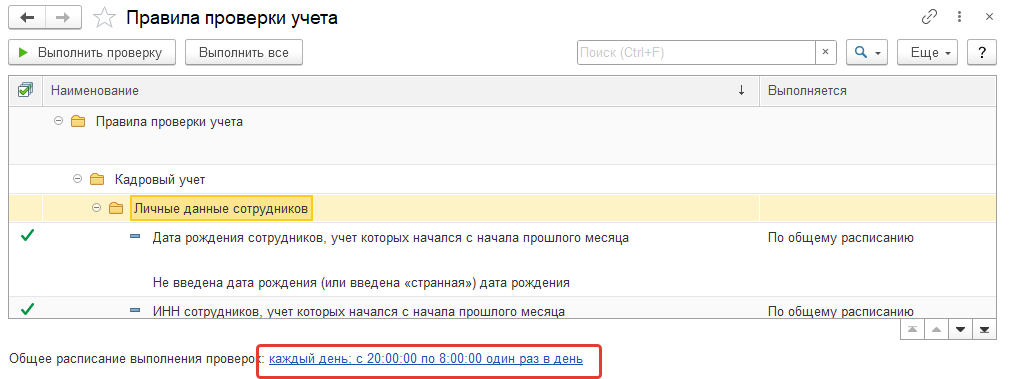Jump to the first row of the list
The height and width of the screenshot is (379, 1011).
(x=912, y=329)
